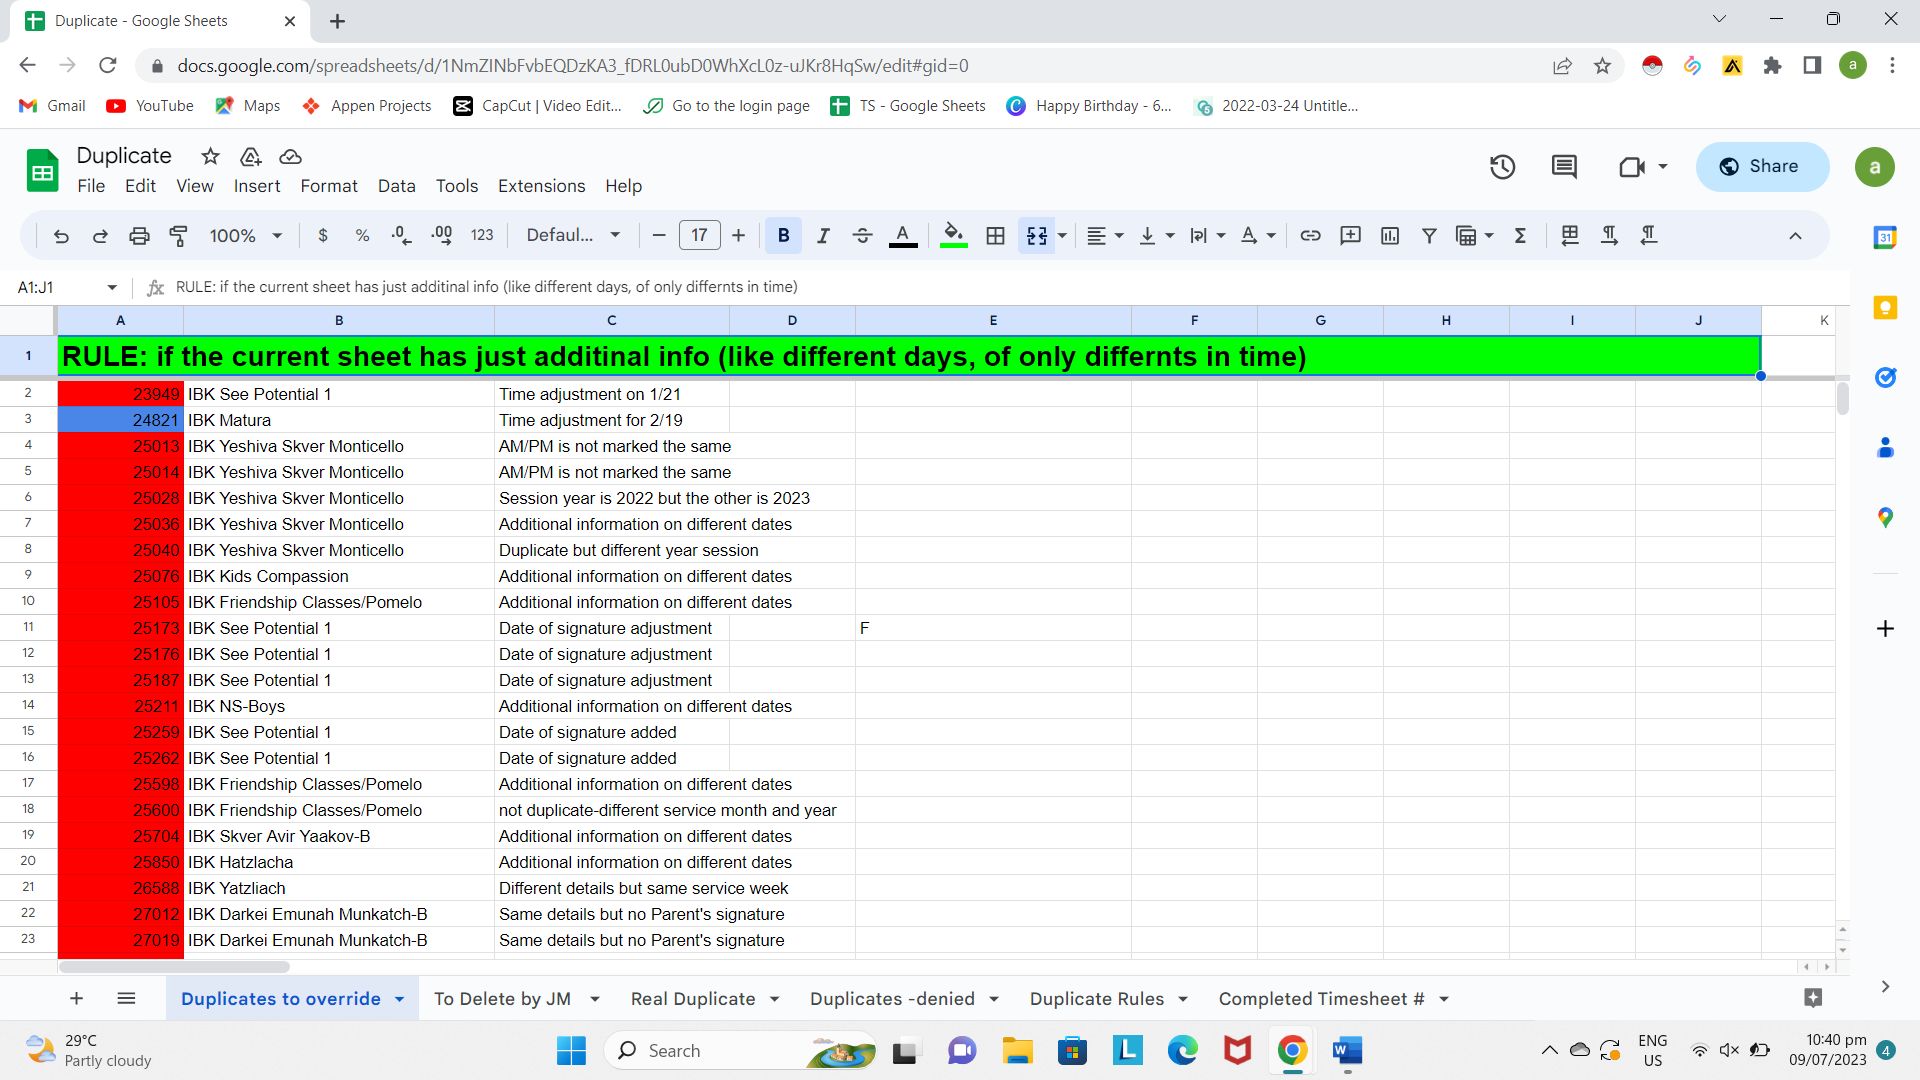Click the paint format icon
Viewport: 1920px width, 1080px height.
coord(179,236)
